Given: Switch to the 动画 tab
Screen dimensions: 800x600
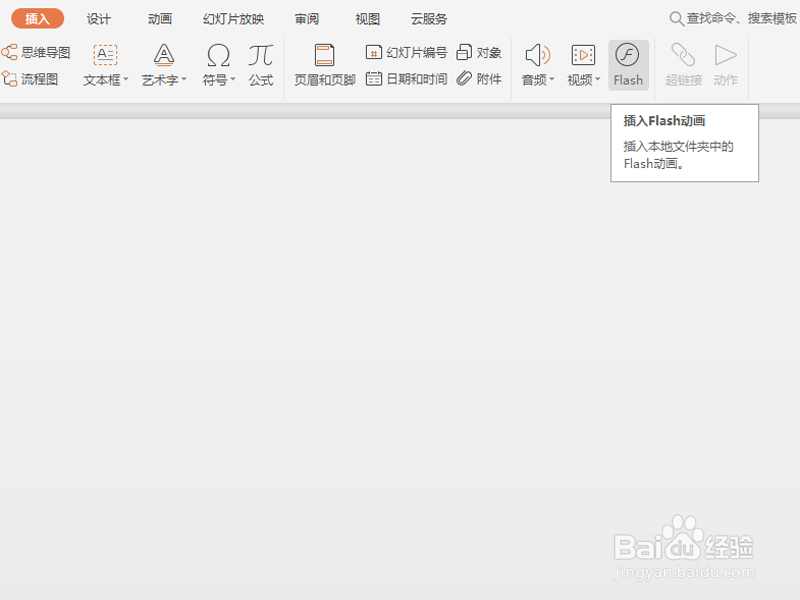Looking at the screenshot, I should 160,19.
